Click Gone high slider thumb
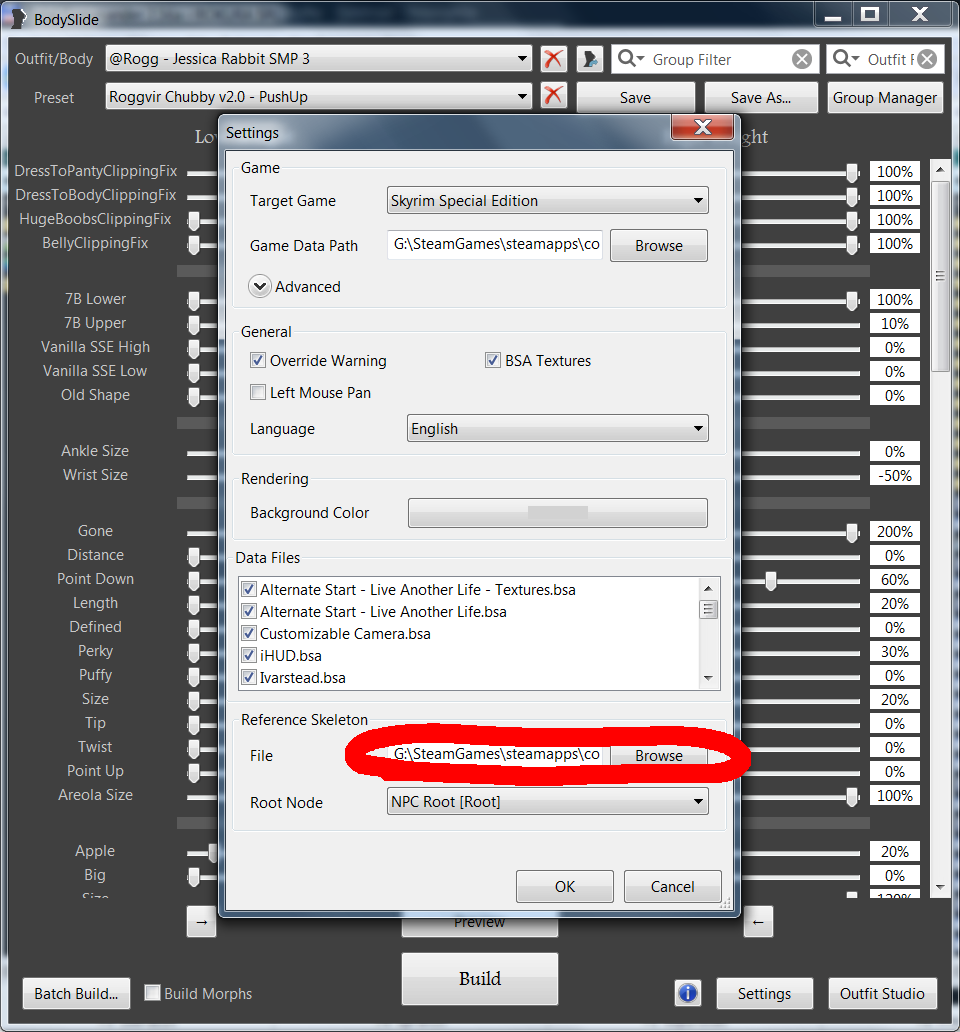The width and height of the screenshot is (960, 1032). tap(852, 532)
